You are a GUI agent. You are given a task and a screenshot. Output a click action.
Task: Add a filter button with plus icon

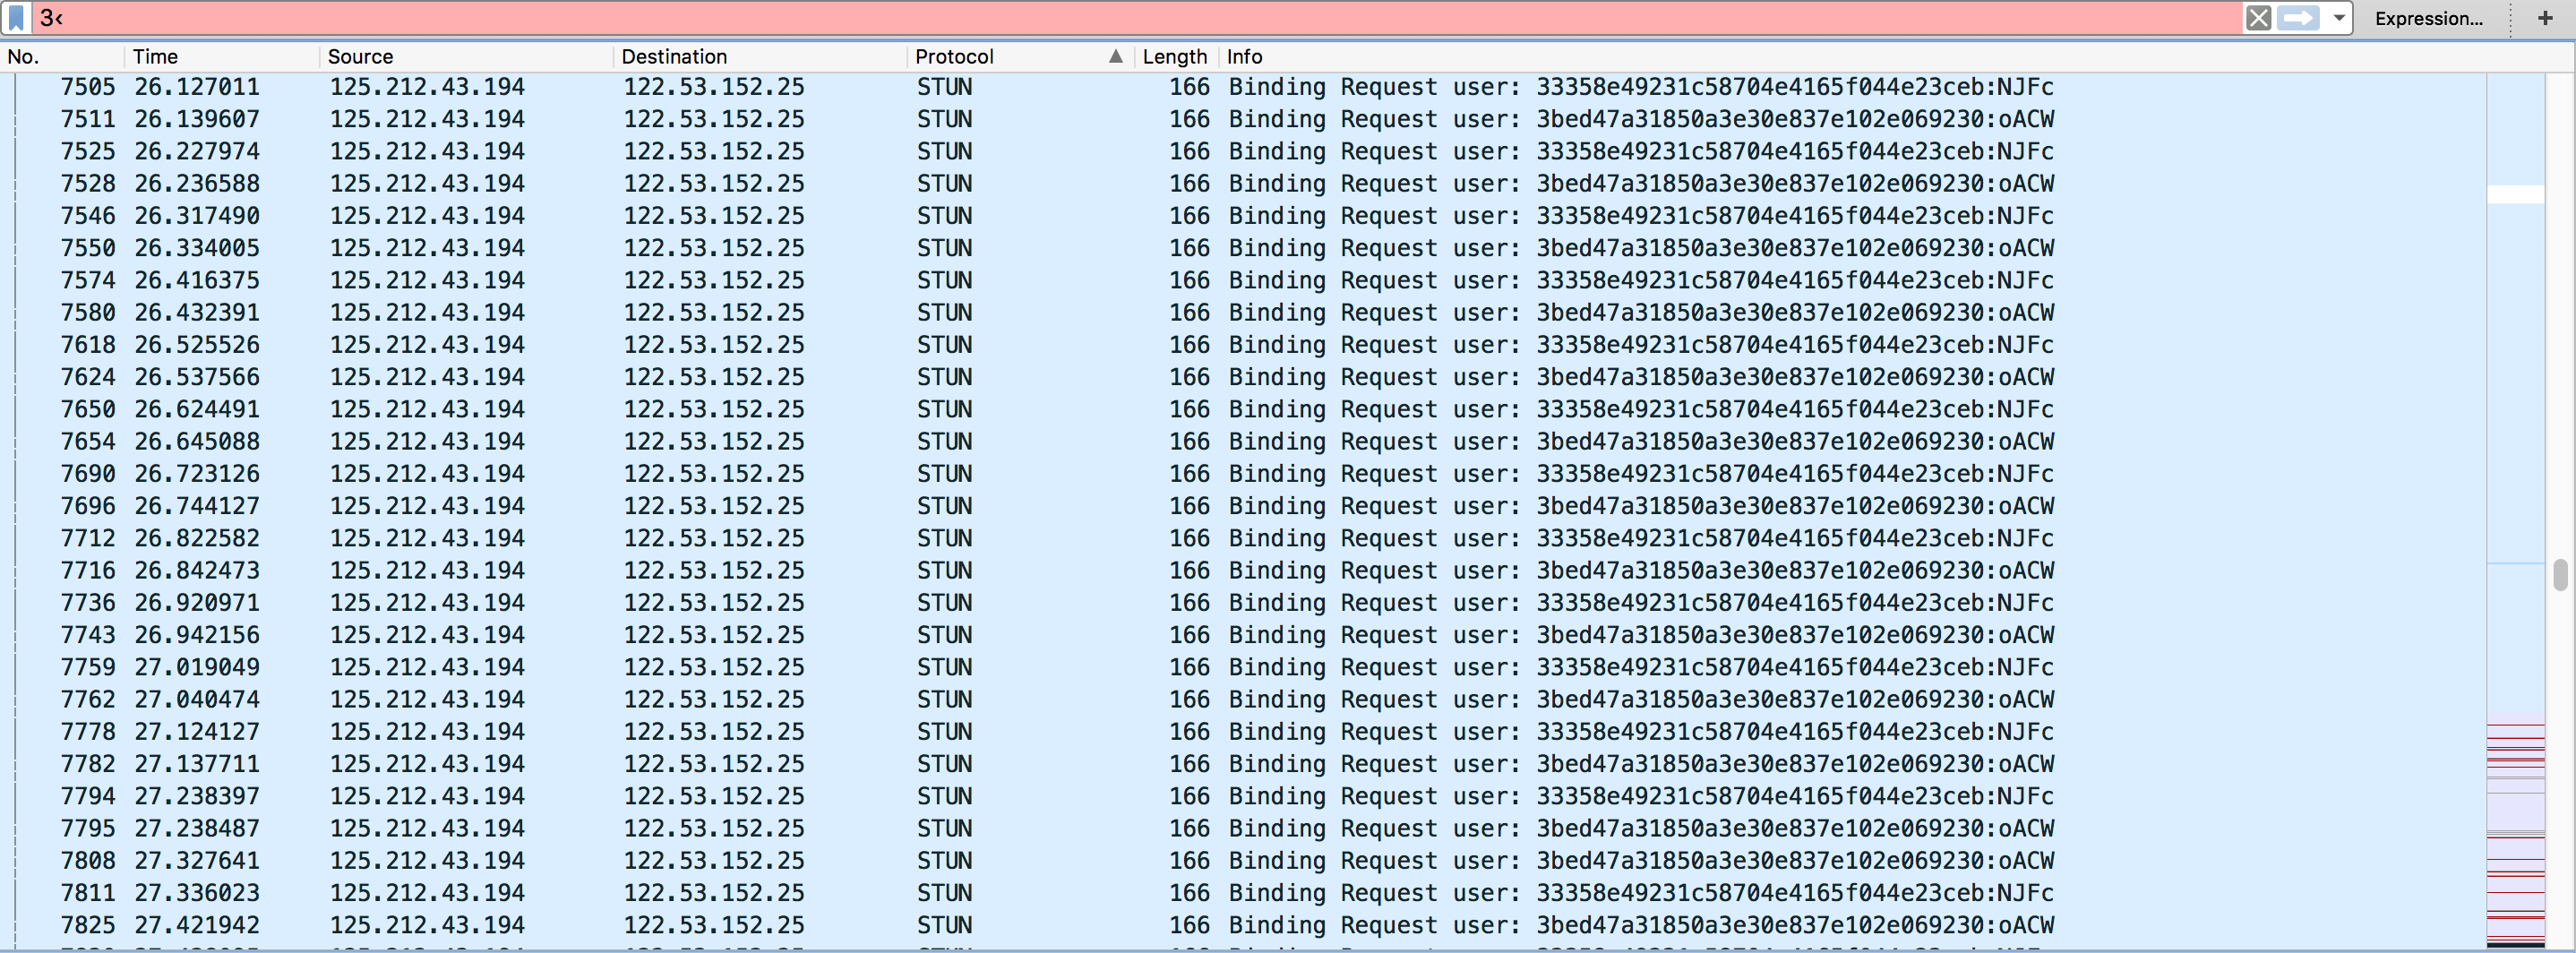click(2544, 18)
